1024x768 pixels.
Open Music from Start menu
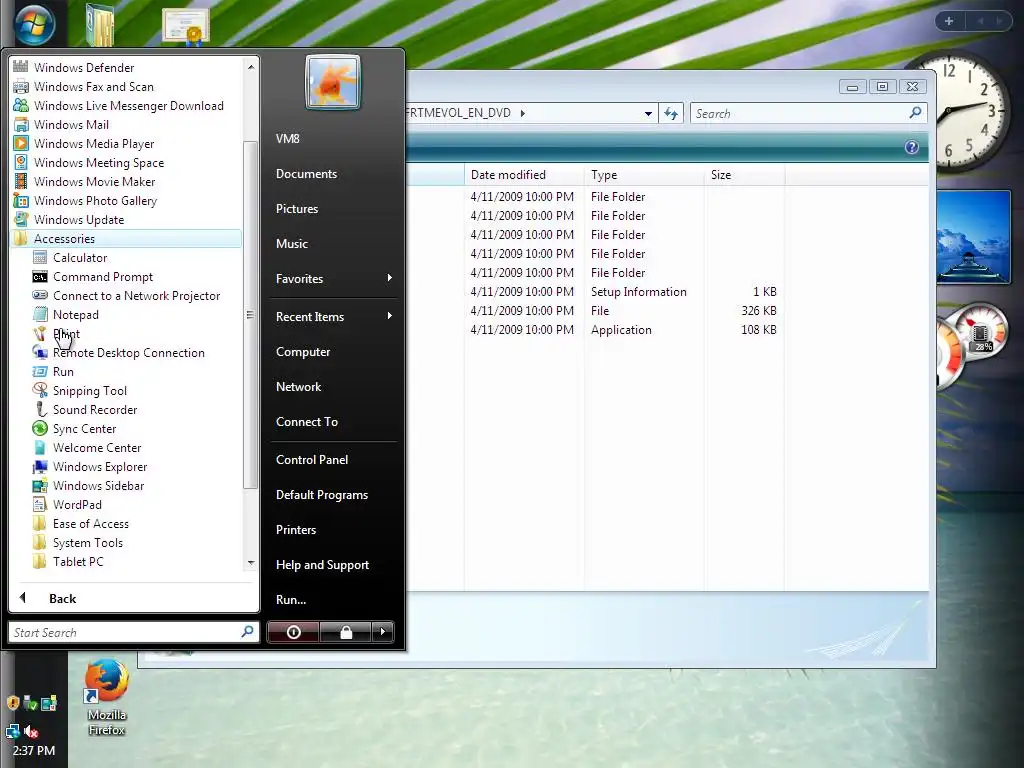[x=291, y=243]
